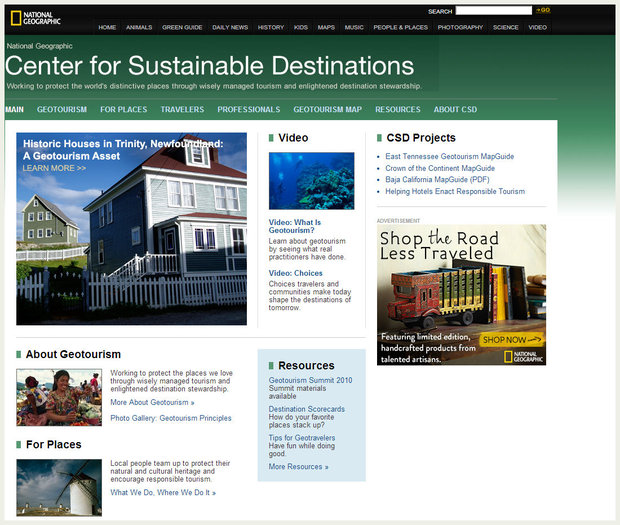Open Video: What Is Geotourism link
This screenshot has height=525, width=620.
pos(294,226)
